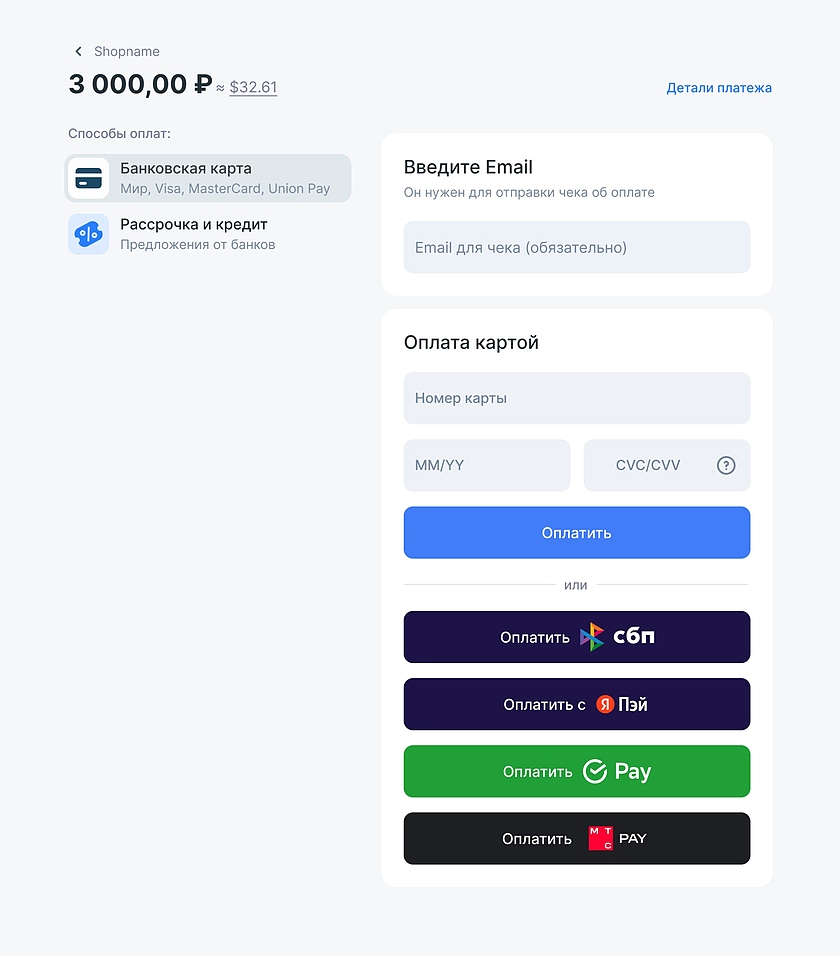
Task: Focus the Email для чека field
Action: pos(576,247)
